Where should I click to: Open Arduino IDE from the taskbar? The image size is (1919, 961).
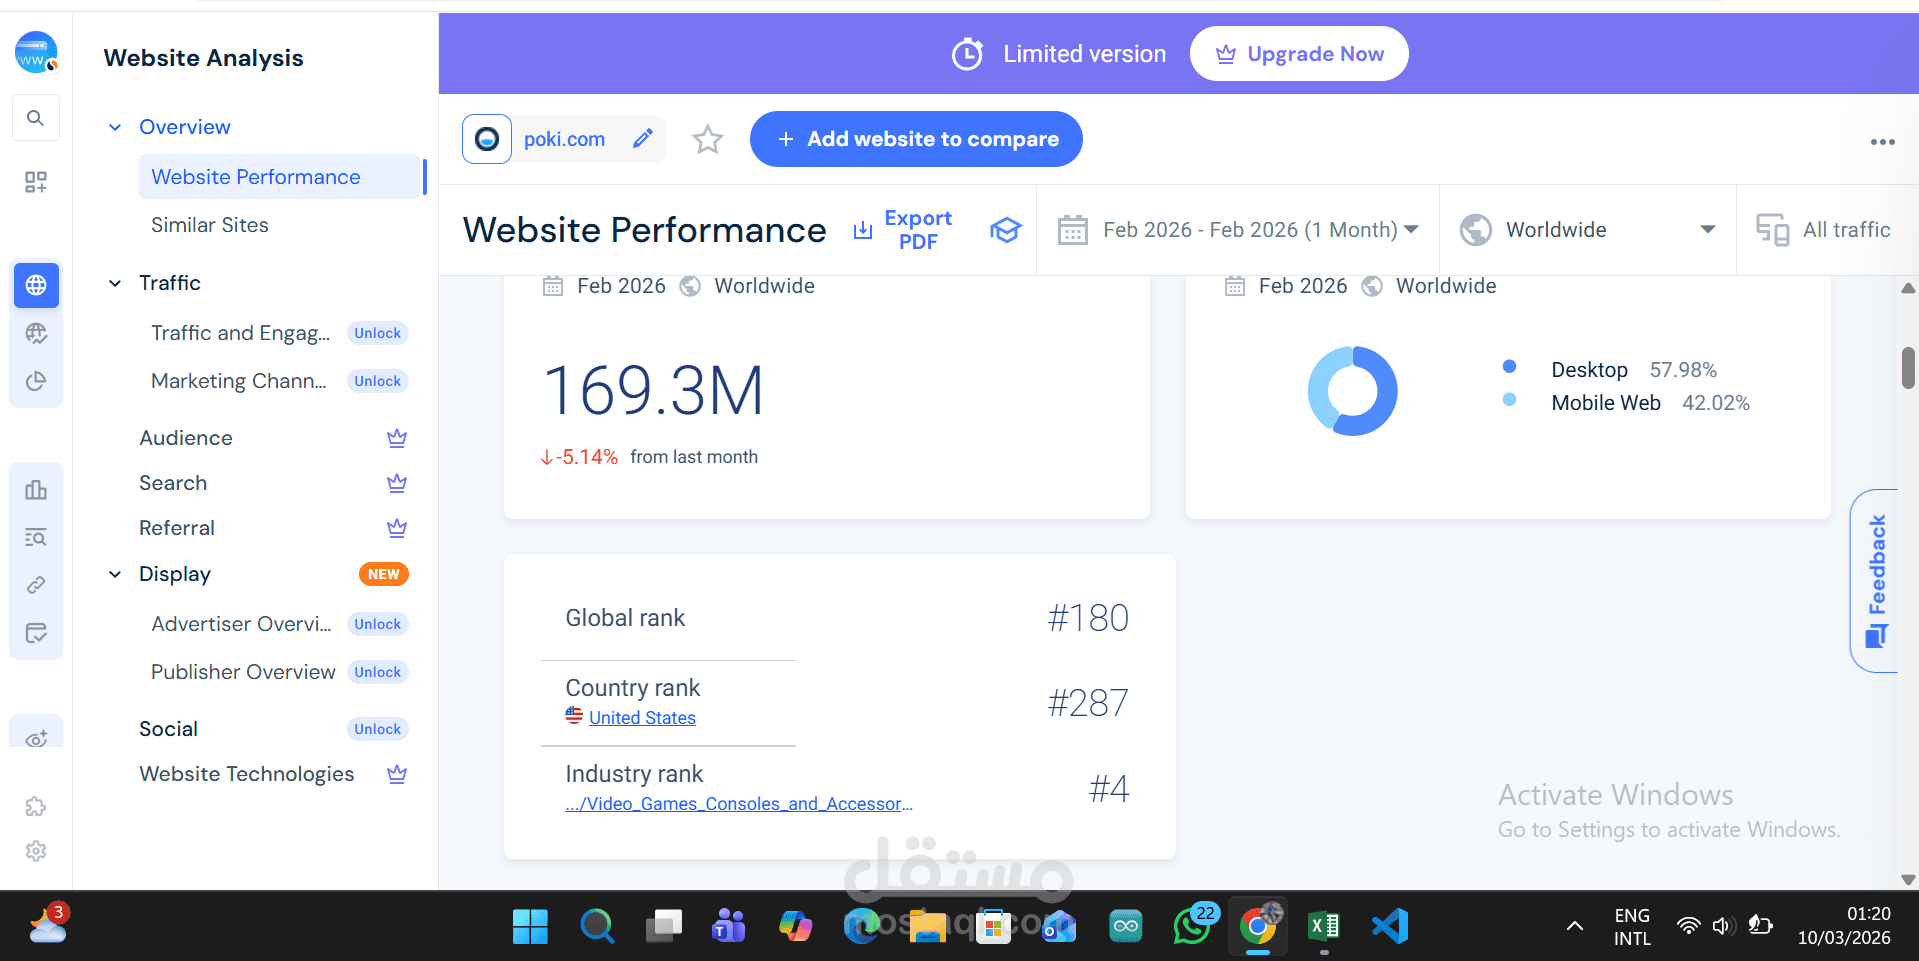point(1126,926)
